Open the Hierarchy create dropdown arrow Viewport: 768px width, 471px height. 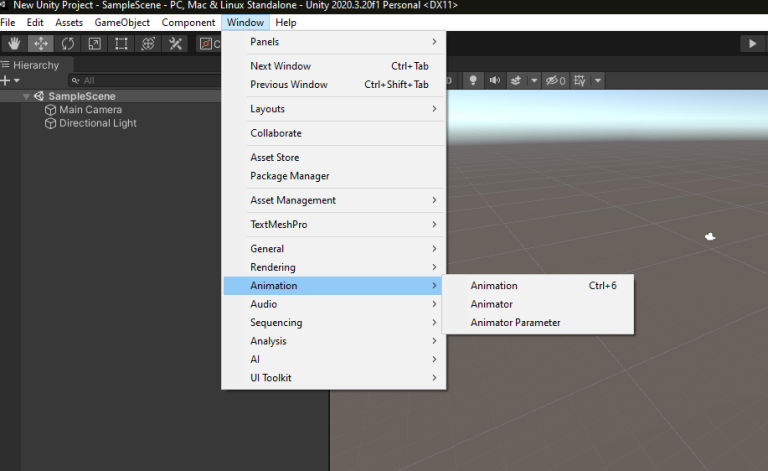(17, 80)
